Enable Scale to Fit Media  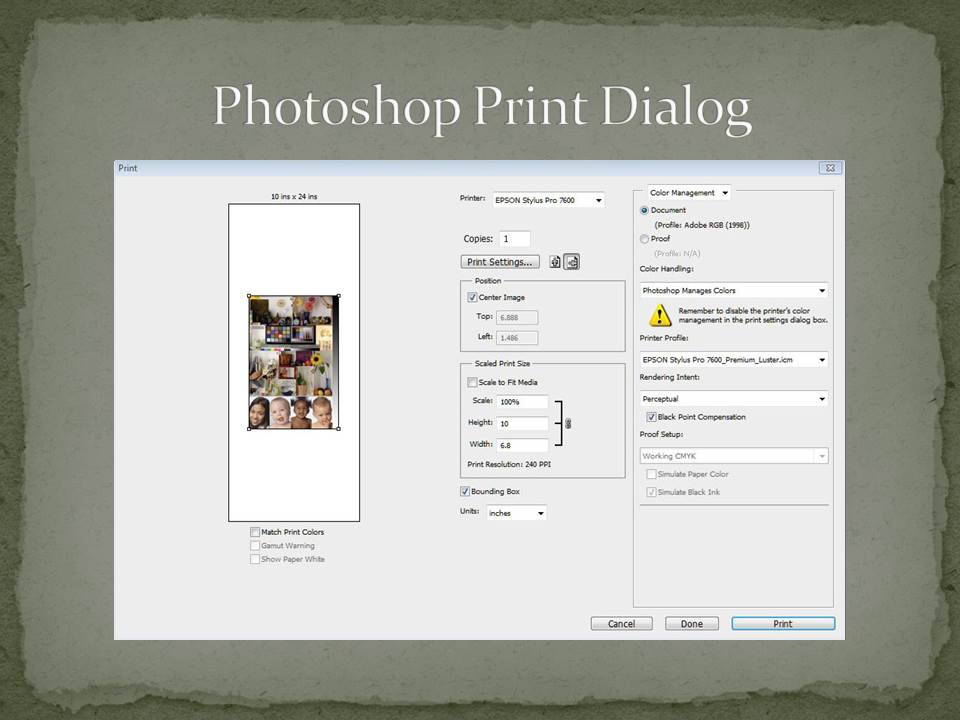[x=472, y=382]
